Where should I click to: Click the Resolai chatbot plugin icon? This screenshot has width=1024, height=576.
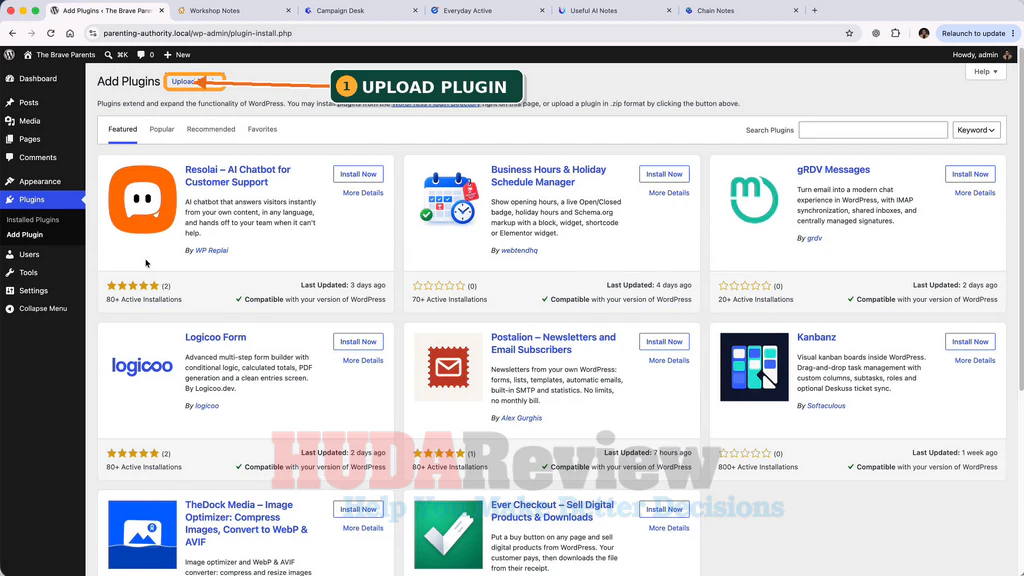(142, 199)
